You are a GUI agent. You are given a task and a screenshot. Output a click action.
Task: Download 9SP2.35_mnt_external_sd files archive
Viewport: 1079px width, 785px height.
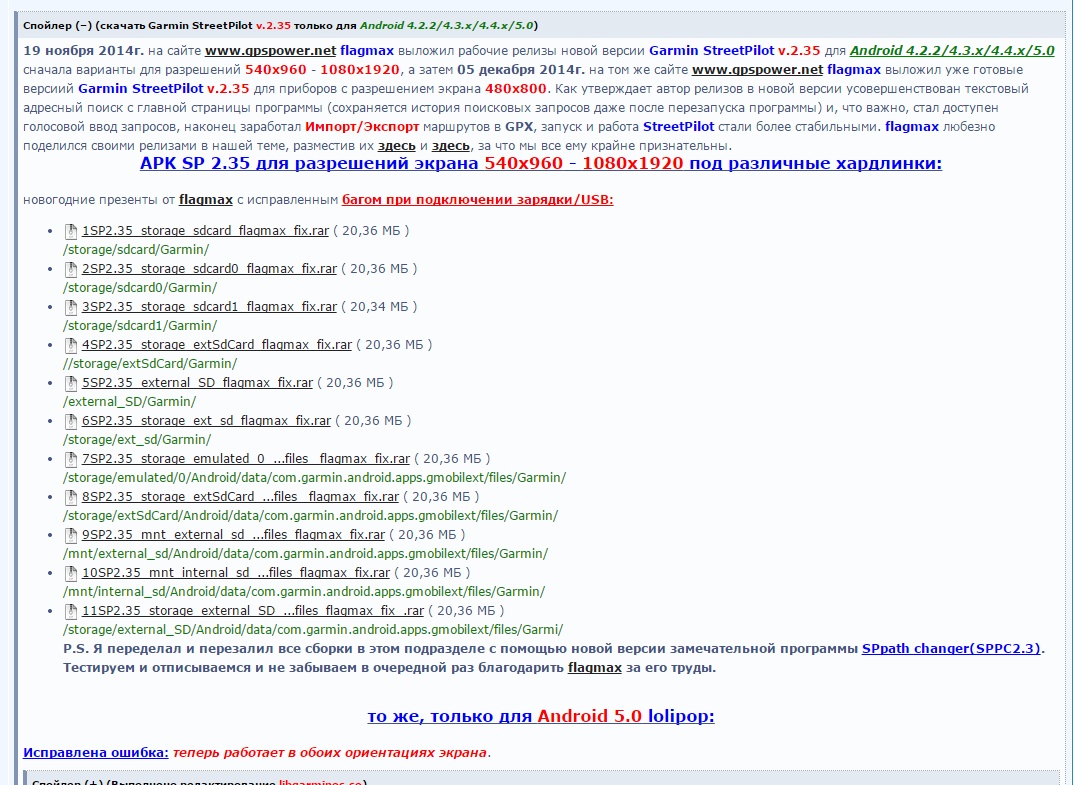tap(233, 535)
